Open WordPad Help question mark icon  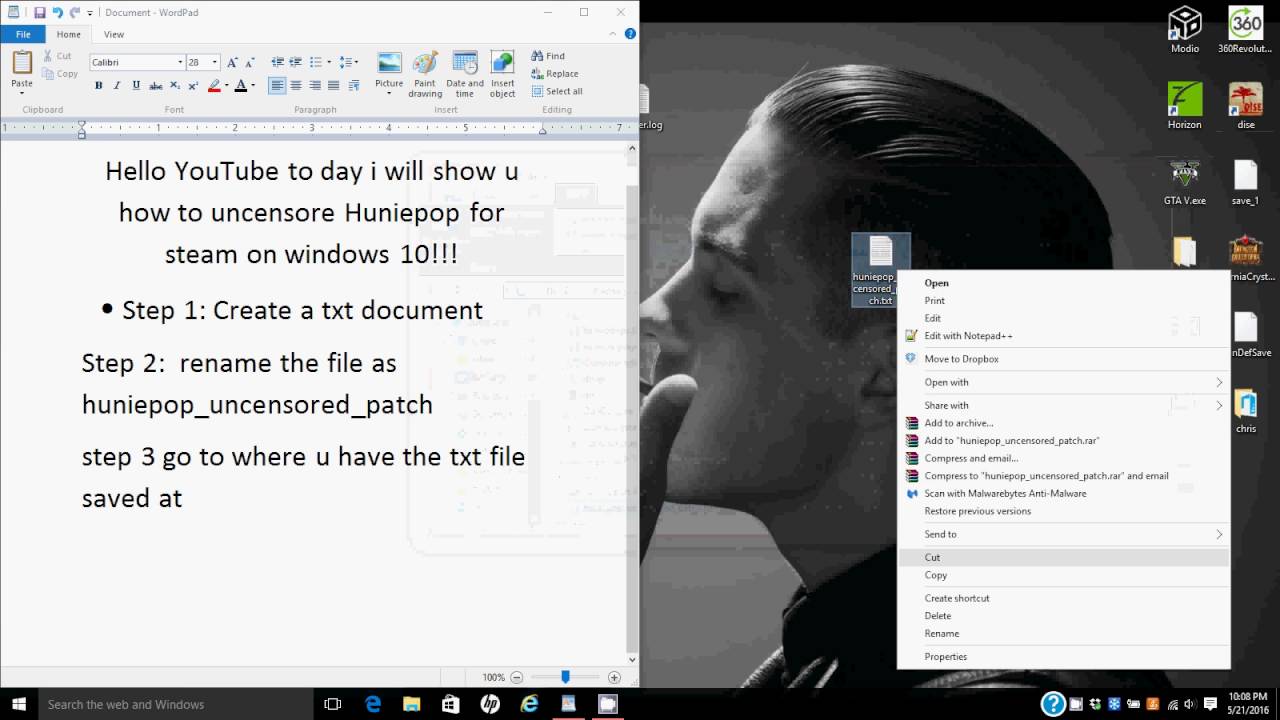(x=630, y=34)
